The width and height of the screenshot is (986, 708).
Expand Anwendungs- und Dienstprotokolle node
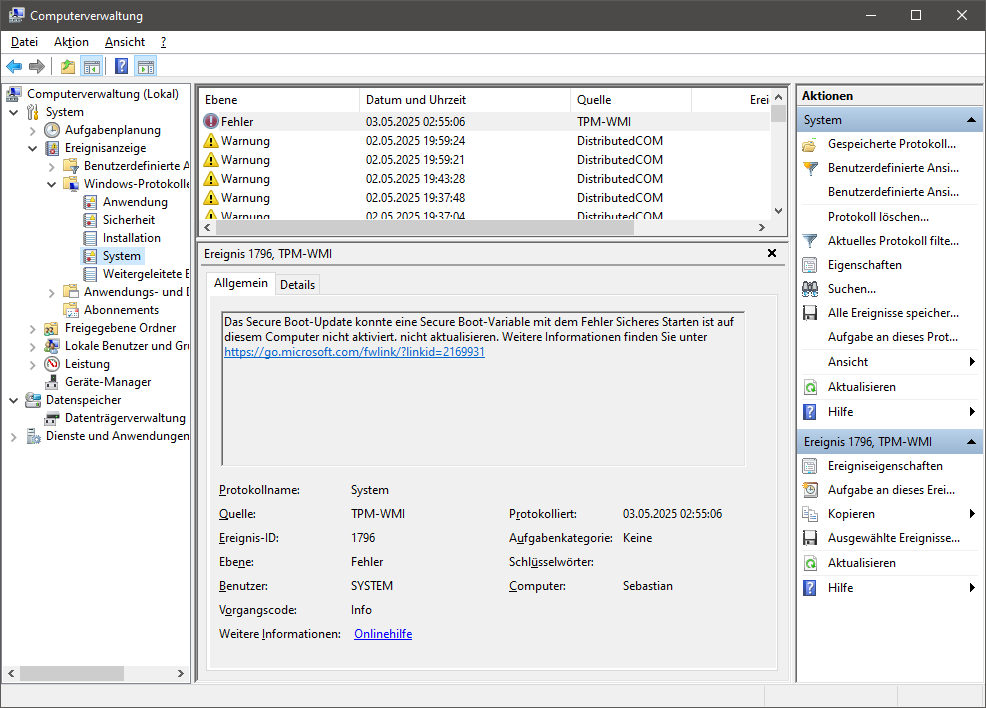(52, 292)
